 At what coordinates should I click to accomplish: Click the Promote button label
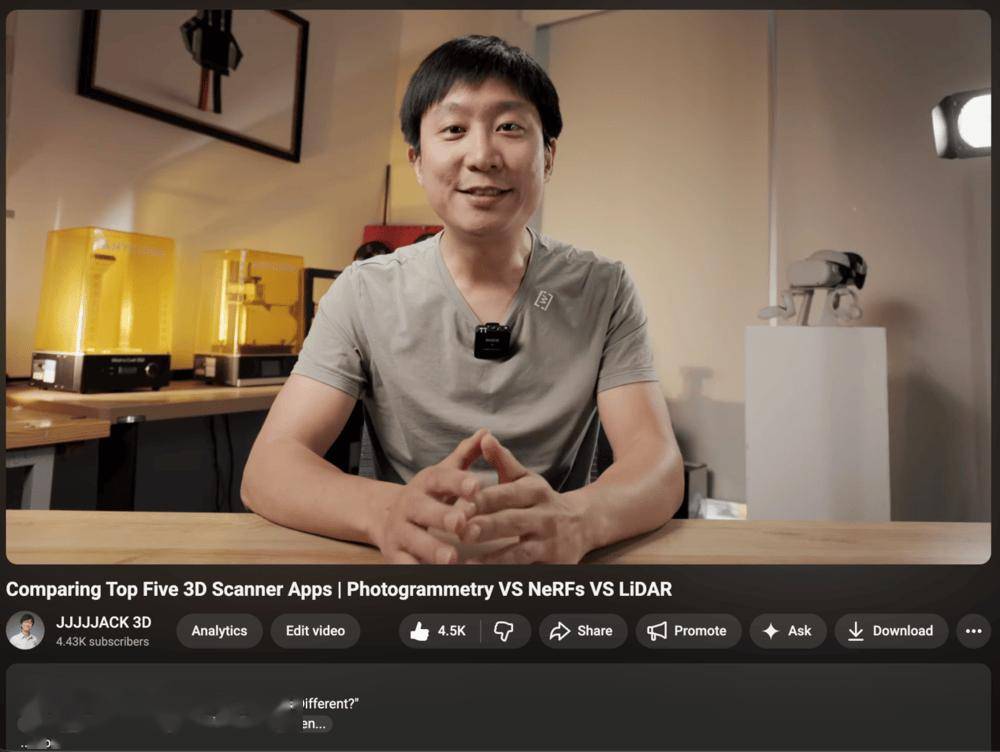700,631
